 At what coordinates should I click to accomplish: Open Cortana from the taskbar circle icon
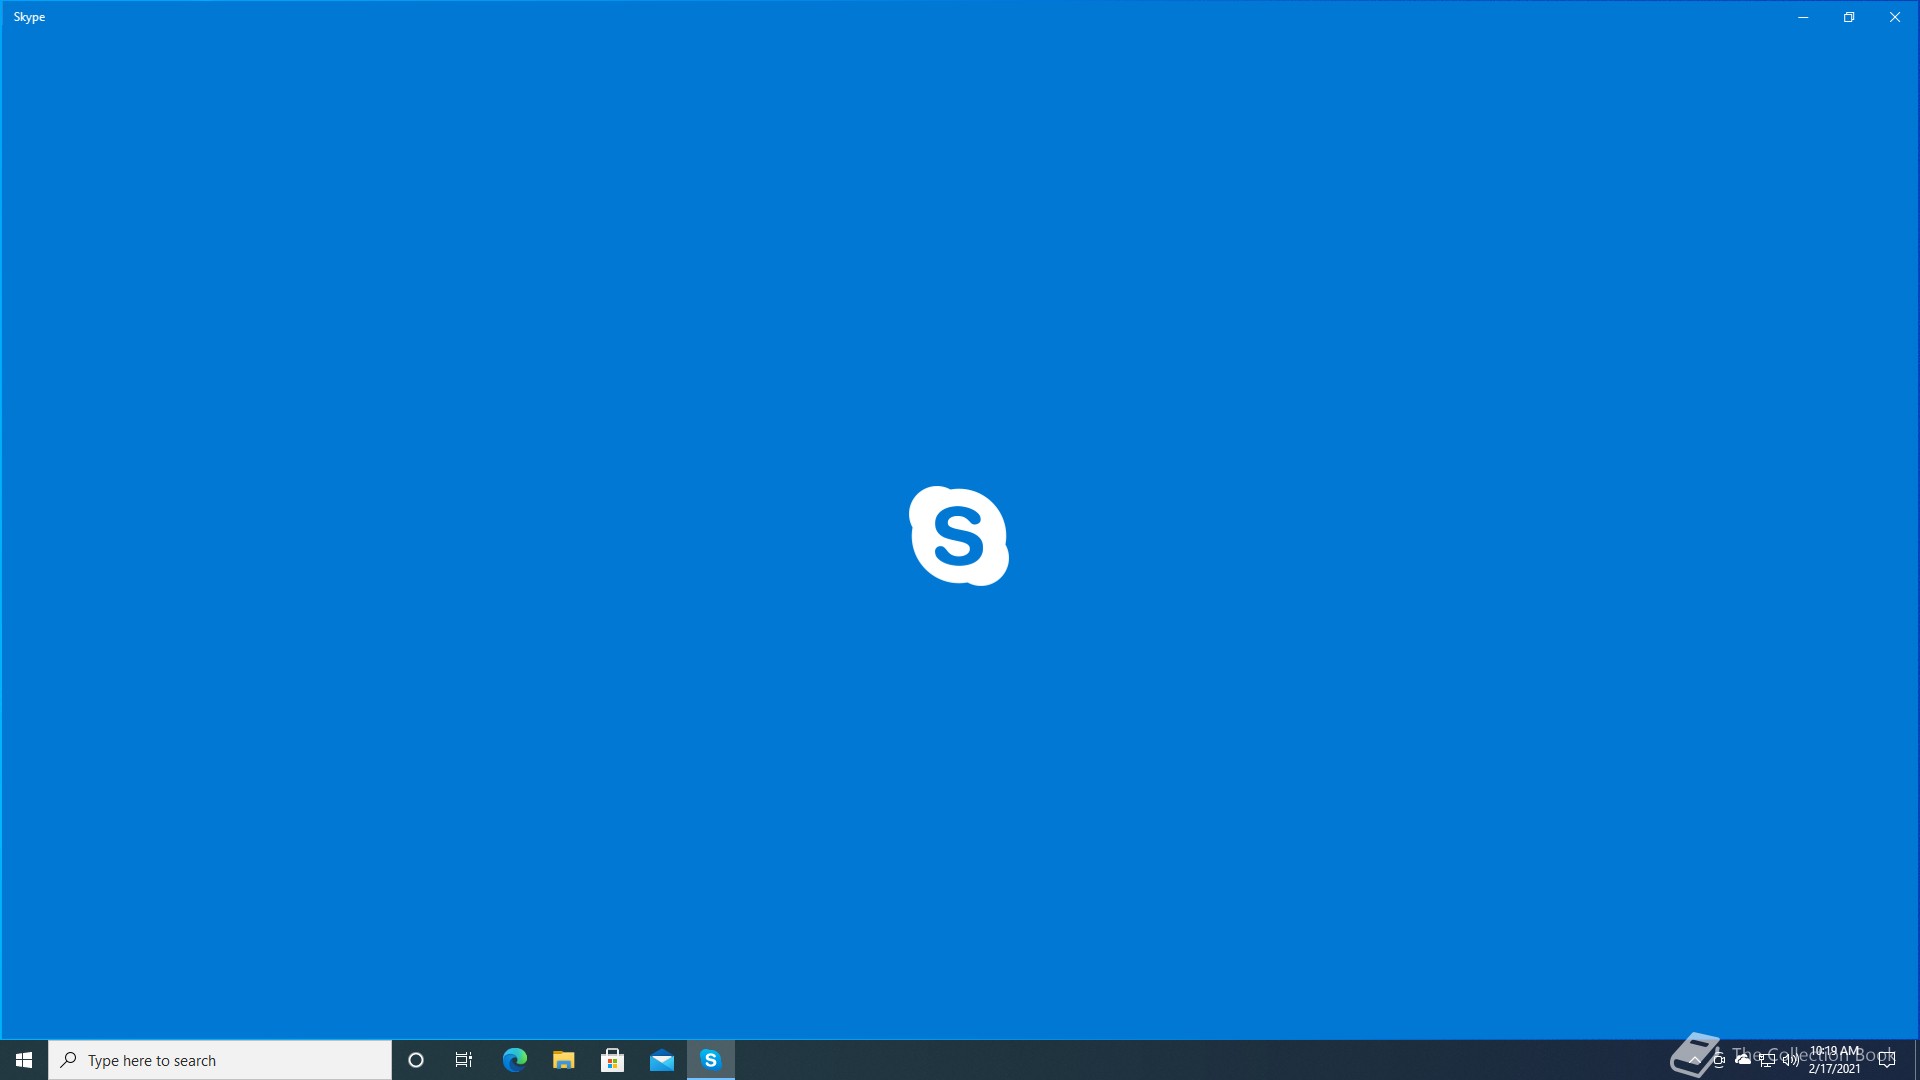click(416, 1060)
